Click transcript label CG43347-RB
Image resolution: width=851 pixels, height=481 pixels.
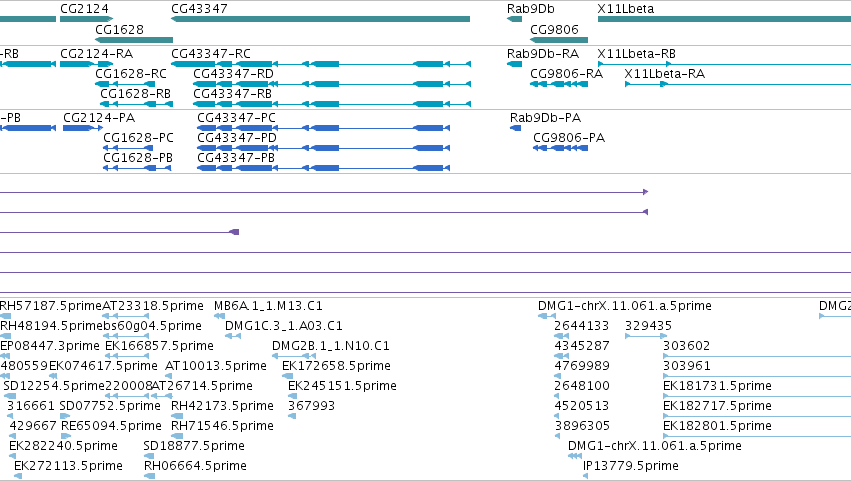[x=233, y=93]
